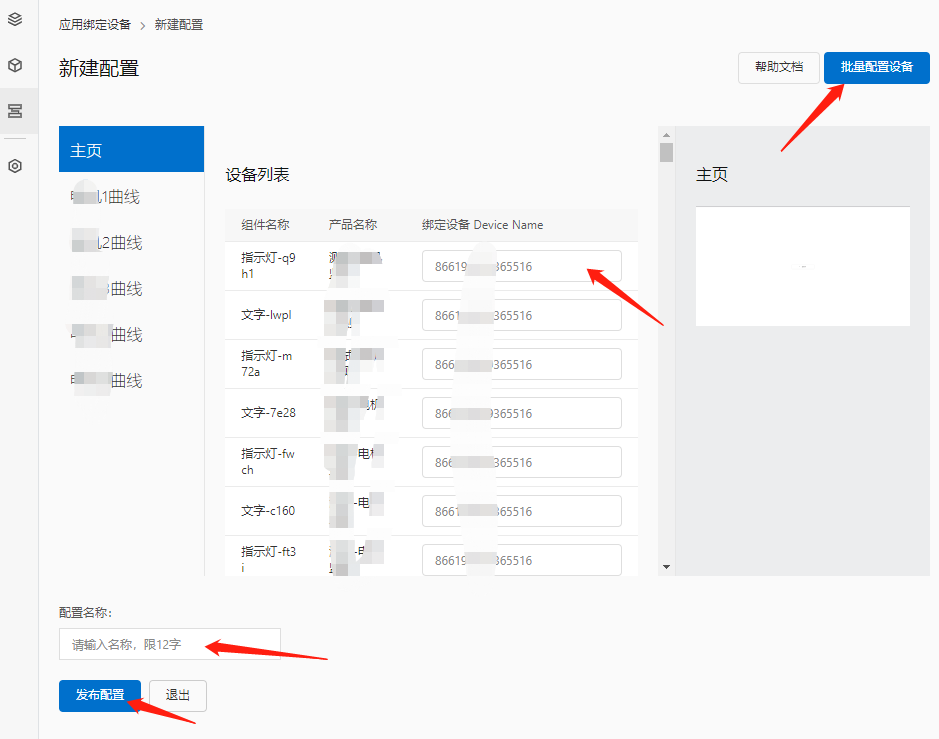939x739 pixels.
Task: Navigate back via the 应用绑定设备 breadcrumb
Action: pos(97,24)
